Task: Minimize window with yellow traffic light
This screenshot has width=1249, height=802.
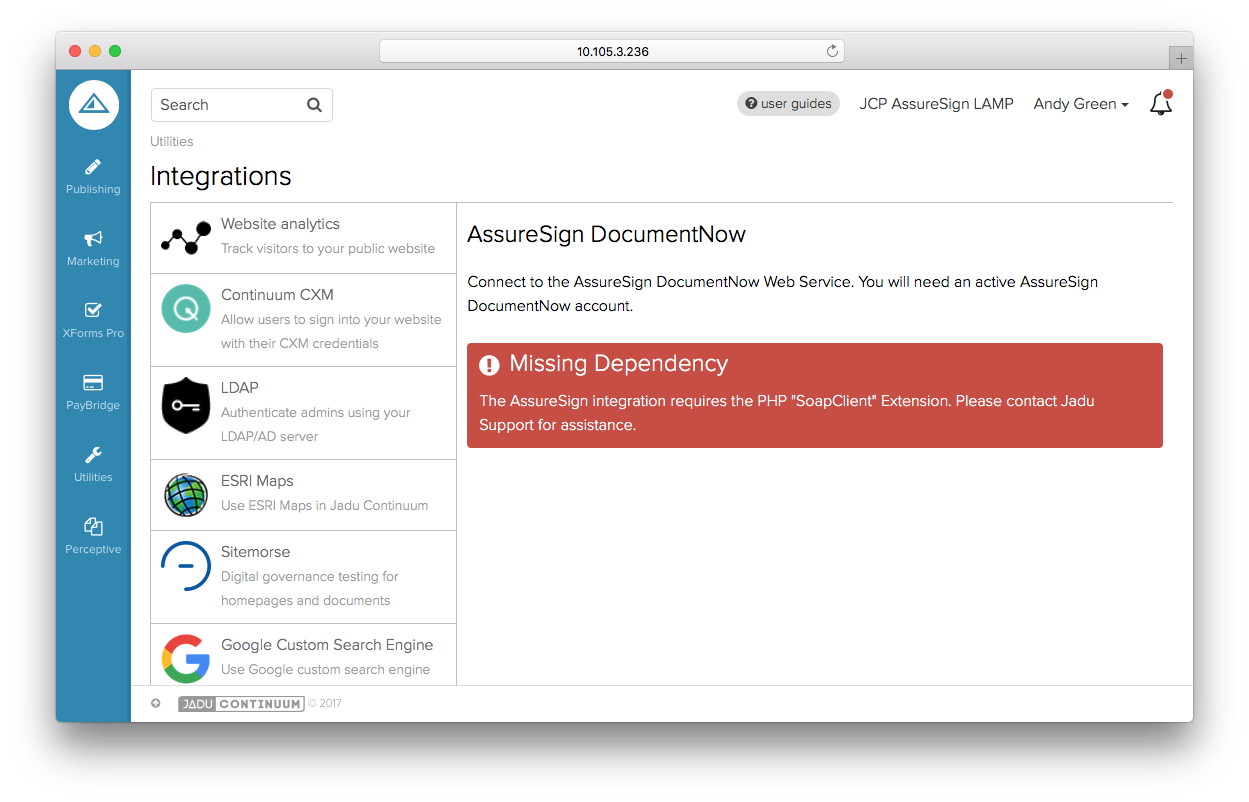Action: [95, 51]
